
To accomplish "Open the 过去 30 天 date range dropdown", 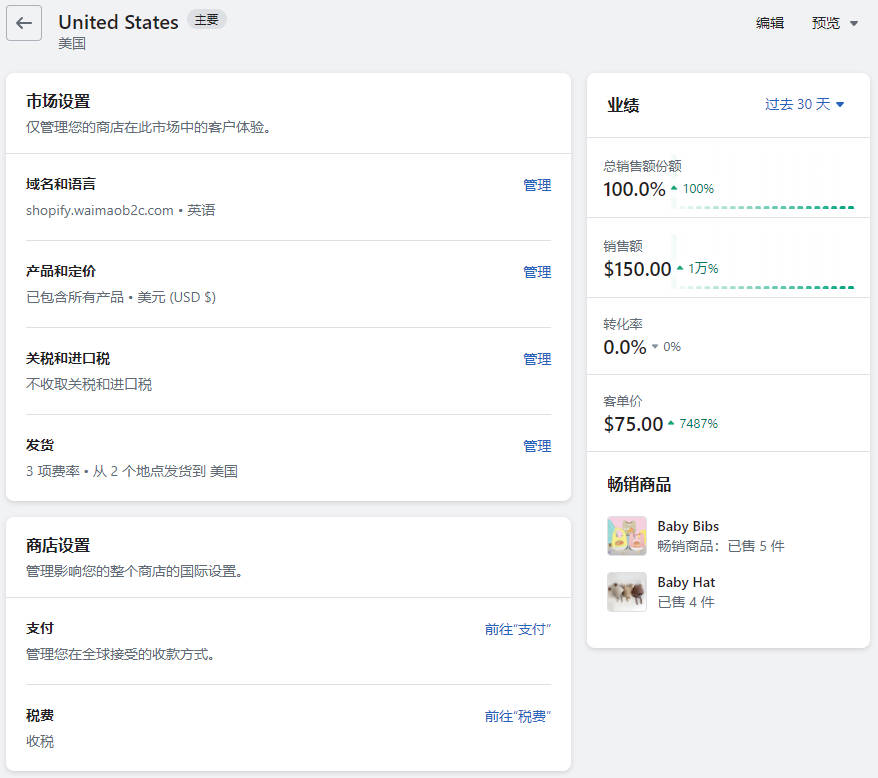I will pyautogui.click(x=804, y=104).
